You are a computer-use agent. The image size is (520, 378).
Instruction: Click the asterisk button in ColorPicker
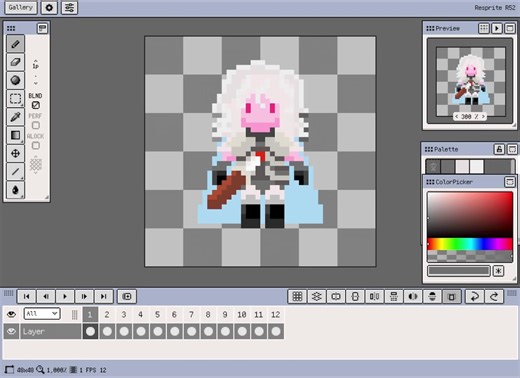(498, 271)
